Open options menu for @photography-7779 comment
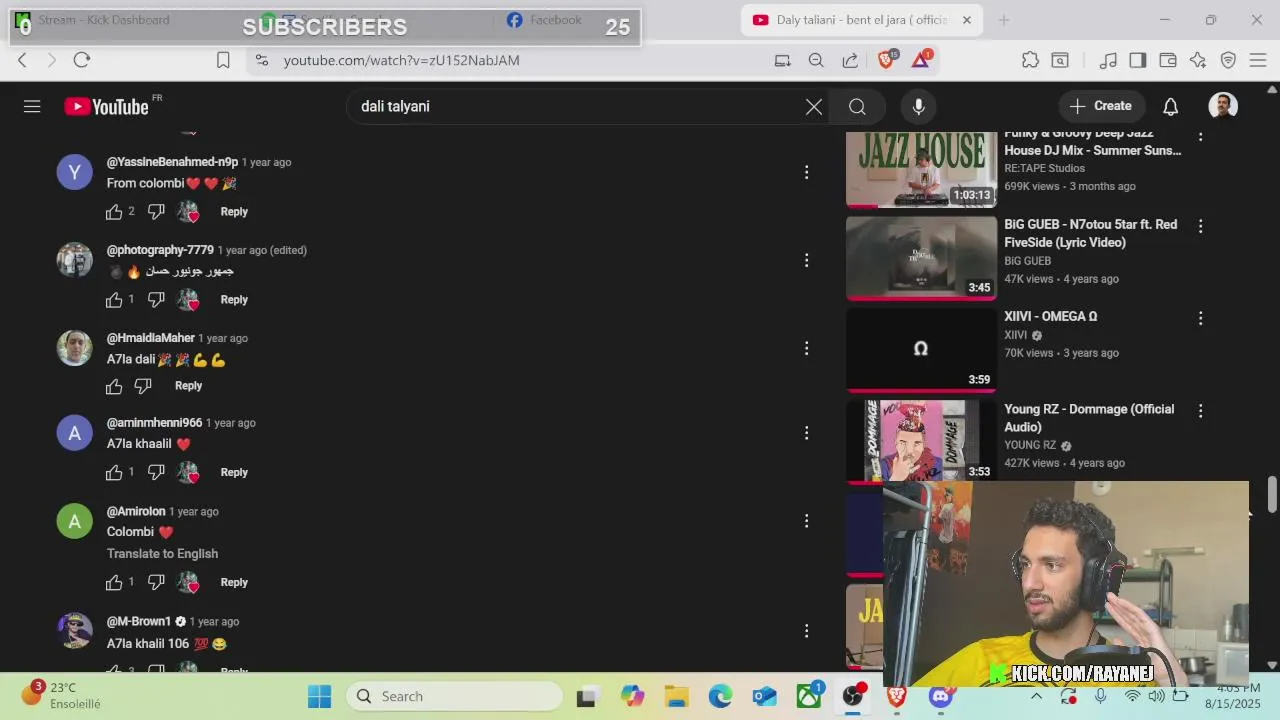Screen dimensions: 1280x720 coord(806,261)
